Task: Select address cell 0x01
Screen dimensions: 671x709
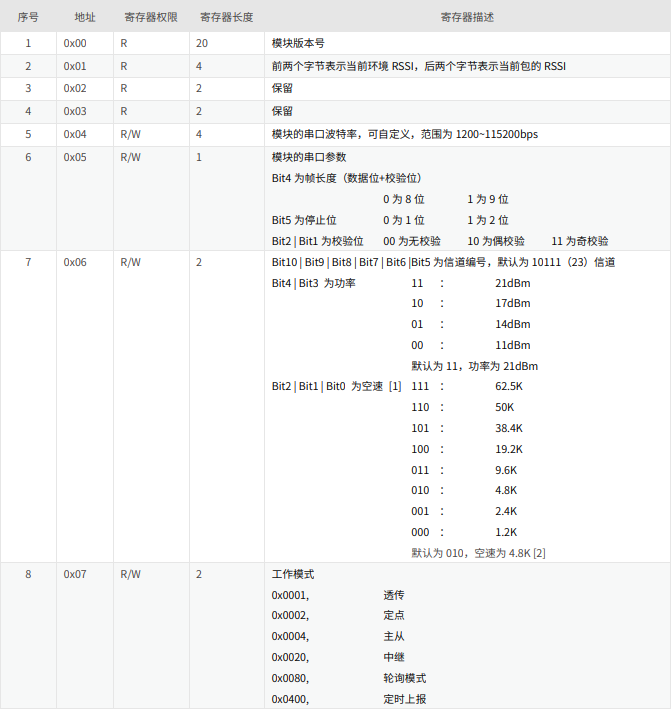Action: [x=75, y=66]
